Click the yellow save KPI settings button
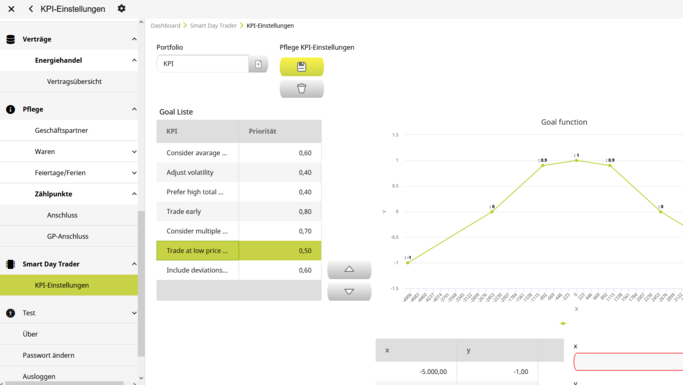Viewport: 683px width, 385px height. 301,67
